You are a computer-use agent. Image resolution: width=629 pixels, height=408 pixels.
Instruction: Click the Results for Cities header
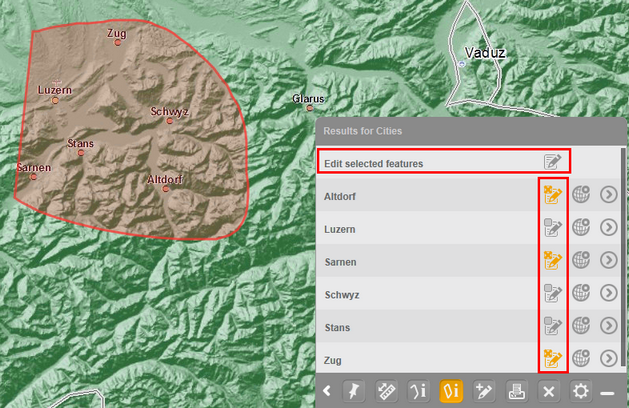click(x=363, y=131)
